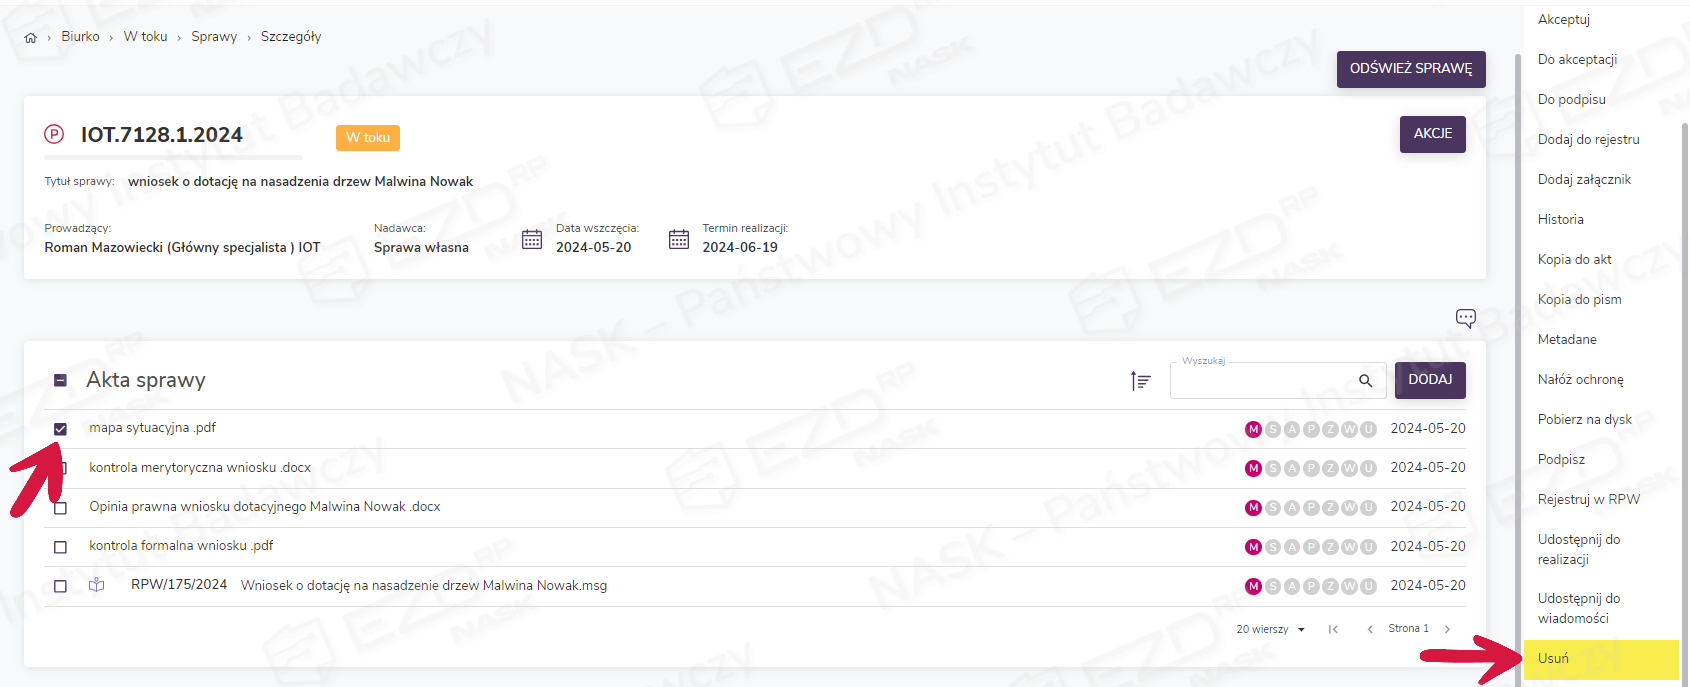This screenshot has width=1690, height=687.
Task: Click the calendar icon next to Data wszczęcia
Action: [532, 240]
